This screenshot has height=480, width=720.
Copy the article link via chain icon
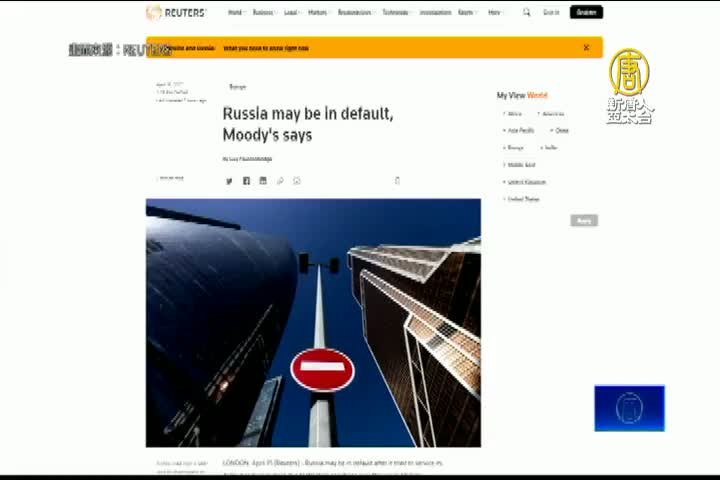pos(280,181)
